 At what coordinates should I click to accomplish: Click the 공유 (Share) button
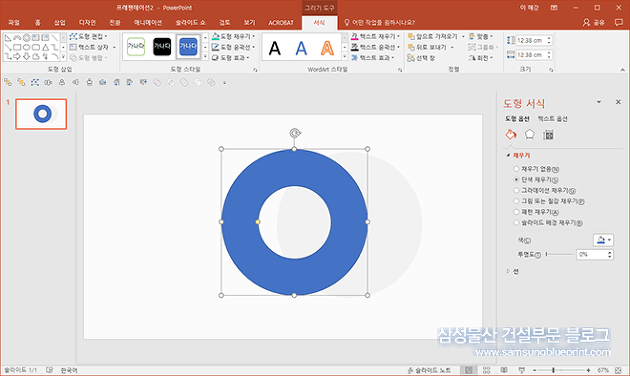594,22
